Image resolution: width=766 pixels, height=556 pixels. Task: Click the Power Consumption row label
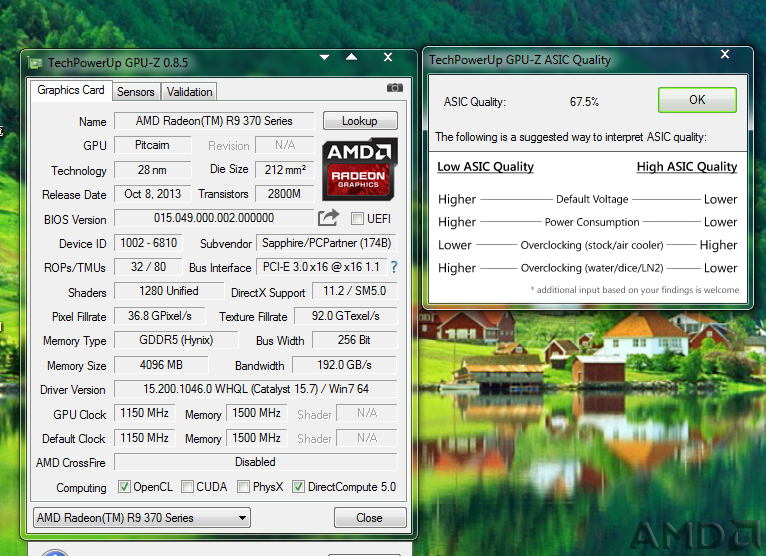tap(592, 222)
